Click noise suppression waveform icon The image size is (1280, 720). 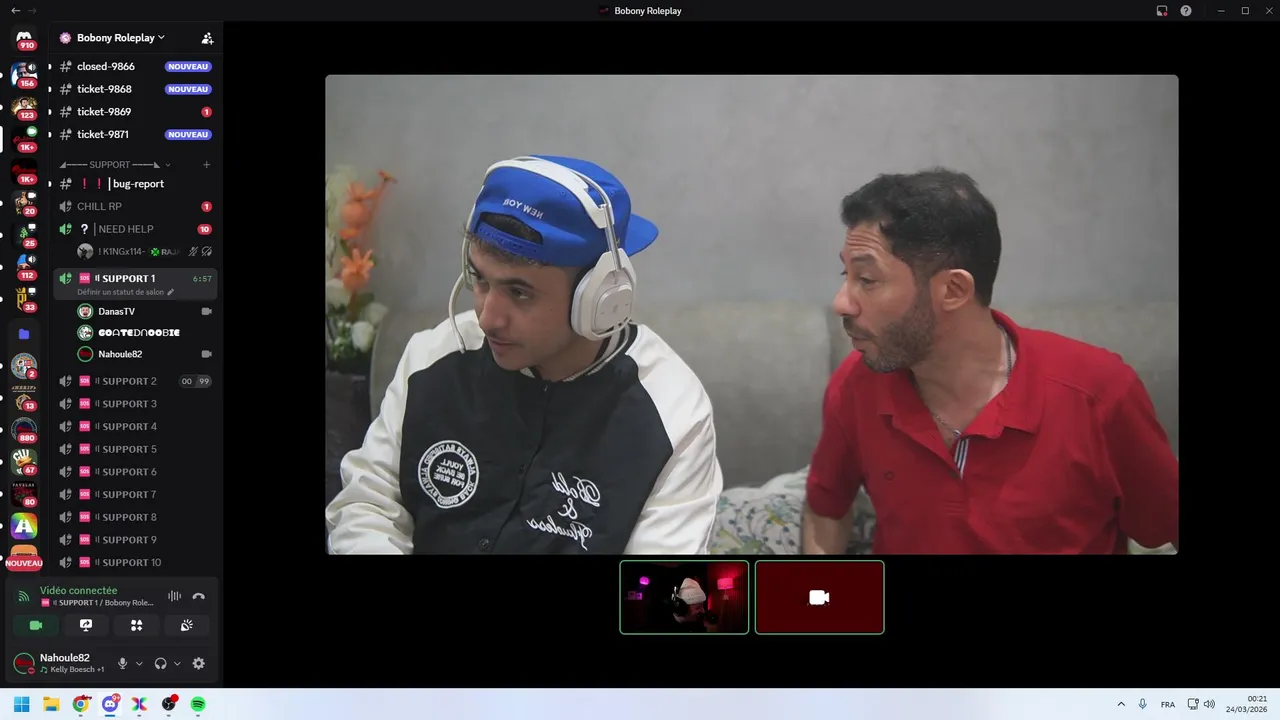click(174, 596)
